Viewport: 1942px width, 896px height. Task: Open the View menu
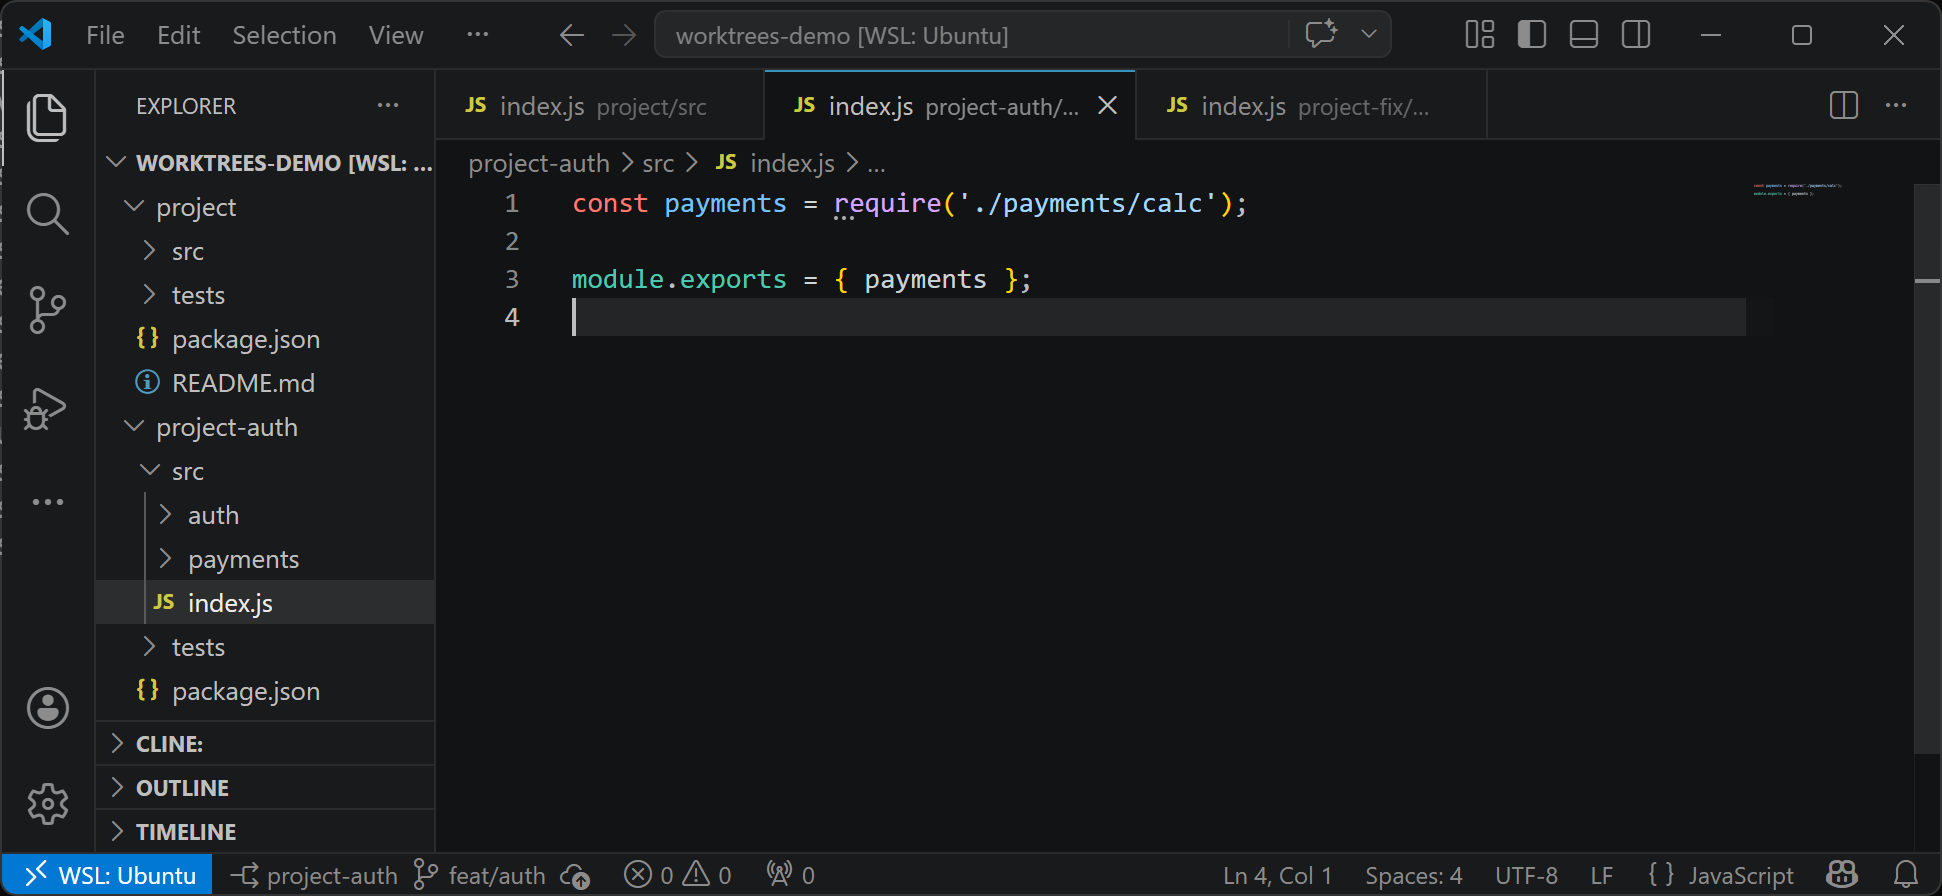396,36
